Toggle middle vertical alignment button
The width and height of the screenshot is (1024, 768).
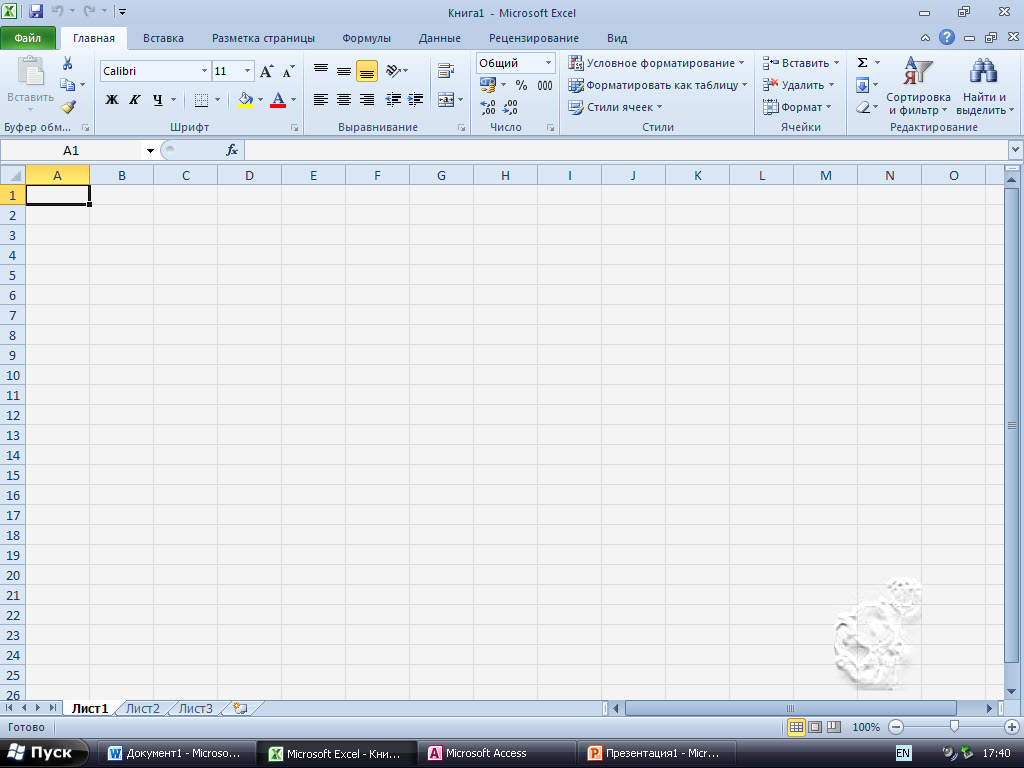coord(343,71)
